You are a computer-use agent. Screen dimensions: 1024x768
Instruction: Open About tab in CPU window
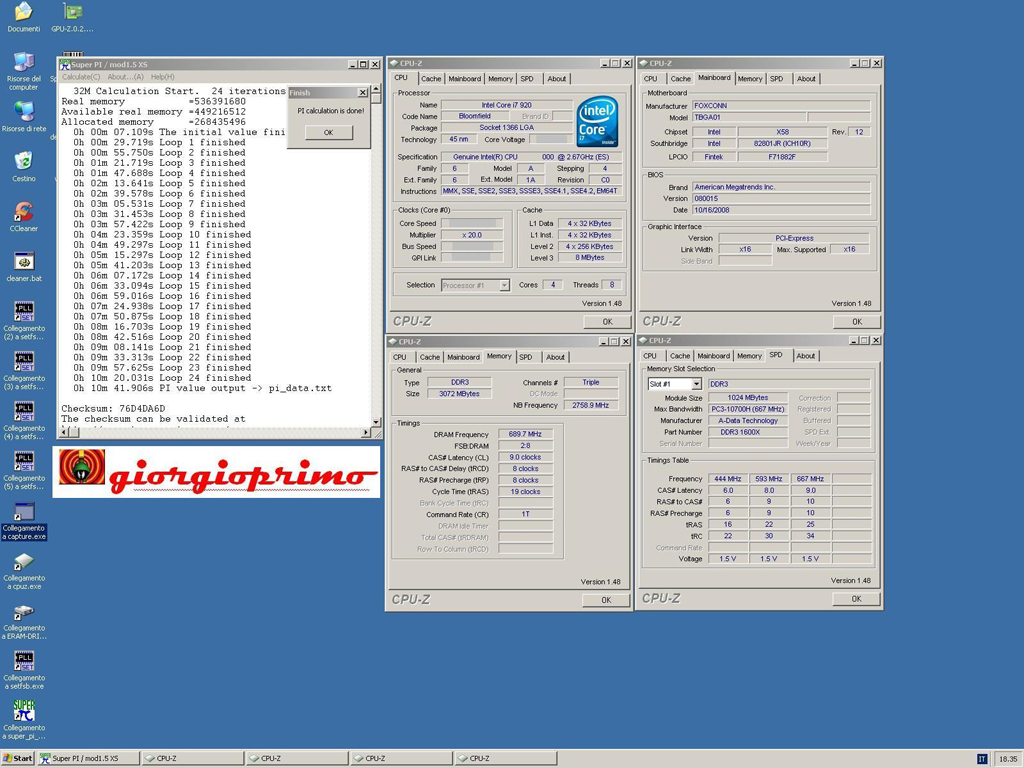pyautogui.click(x=556, y=79)
